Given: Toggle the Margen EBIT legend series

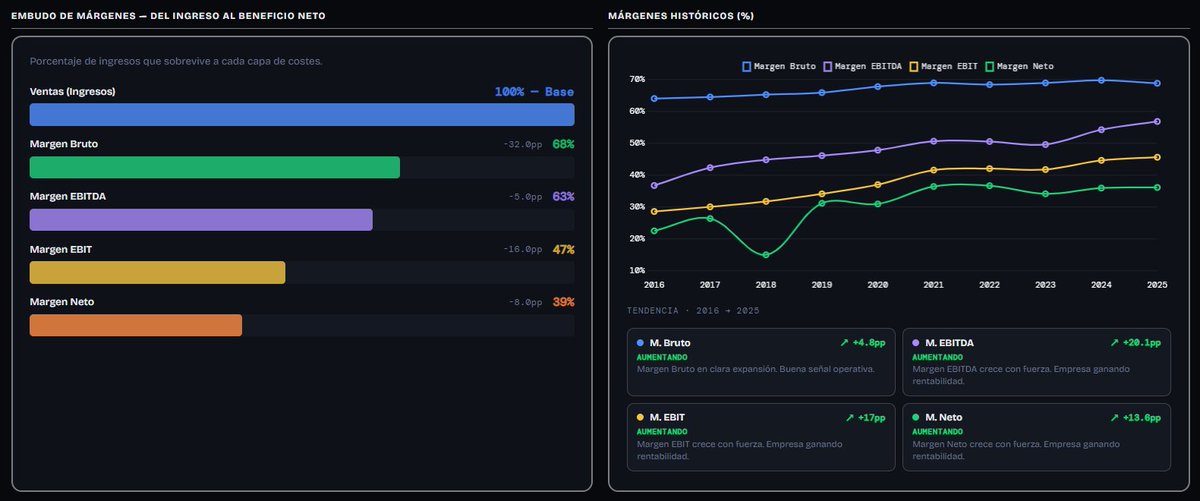Looking at the screenshot, I should (x=945, y=66).
